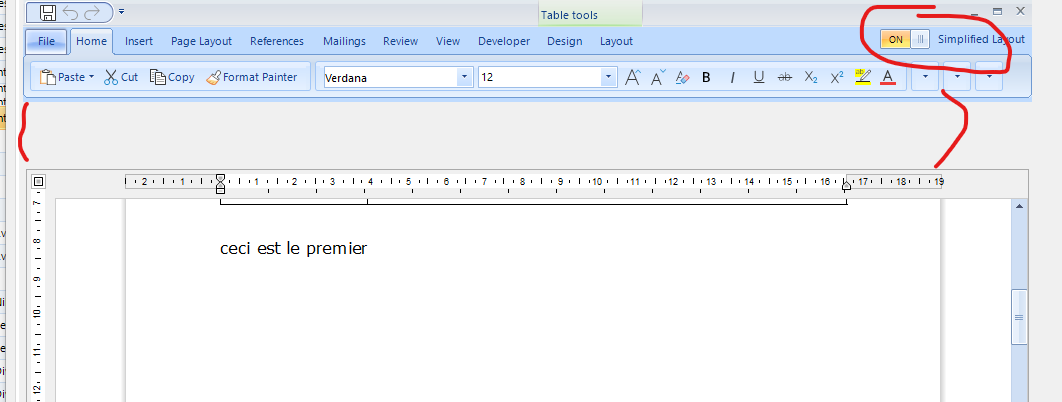Apply strikethrough formatting
The image size is (1062, 402).
(785, 77)
